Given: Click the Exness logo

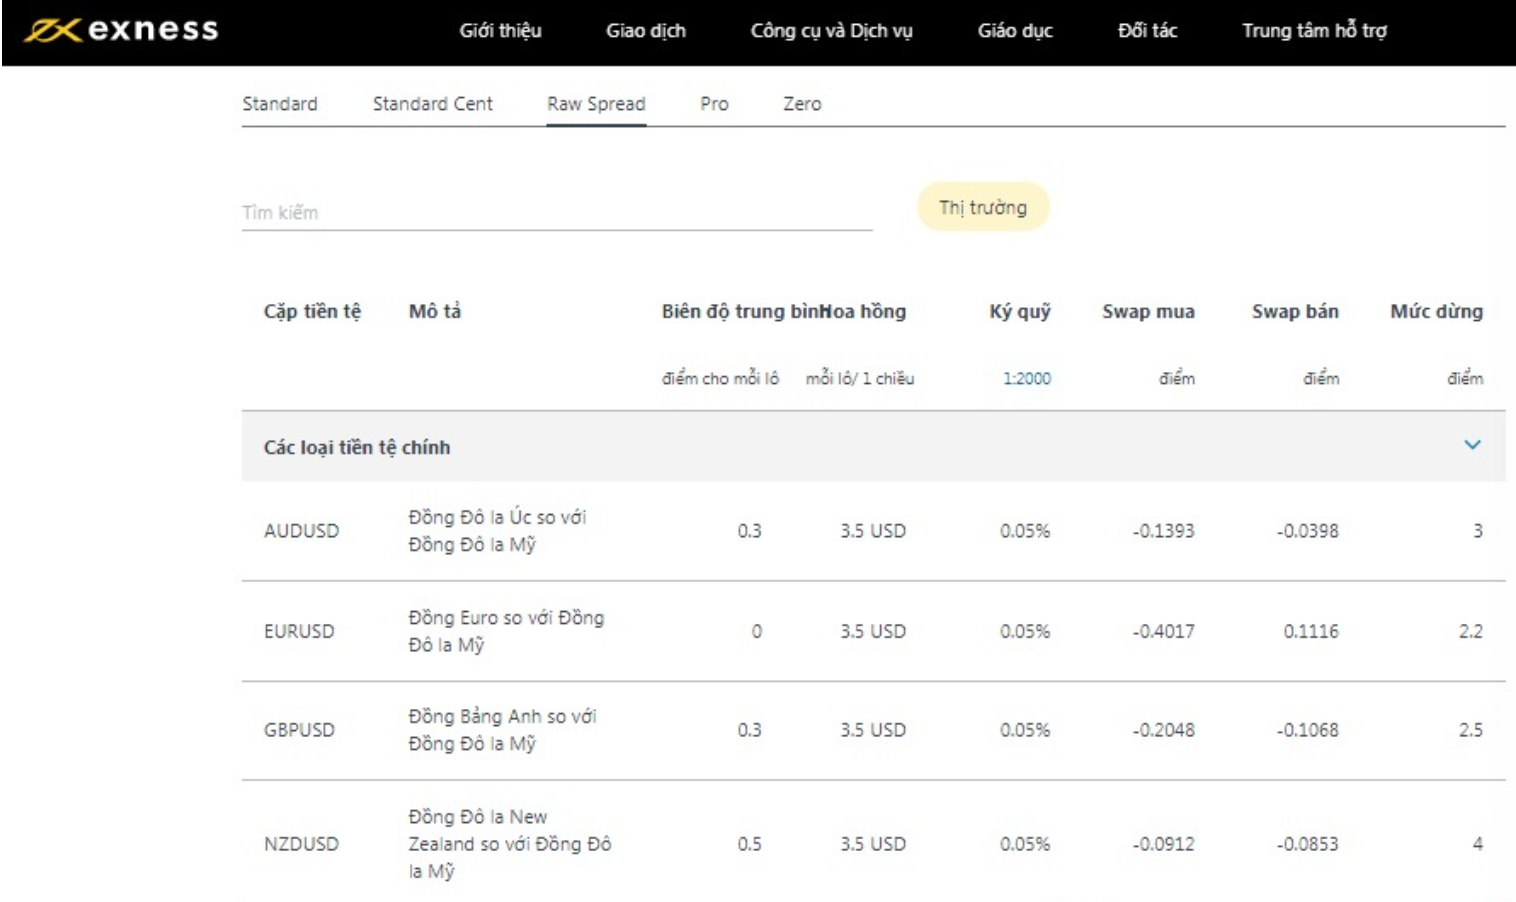Looking at the screenshot, I should point(121,30).
